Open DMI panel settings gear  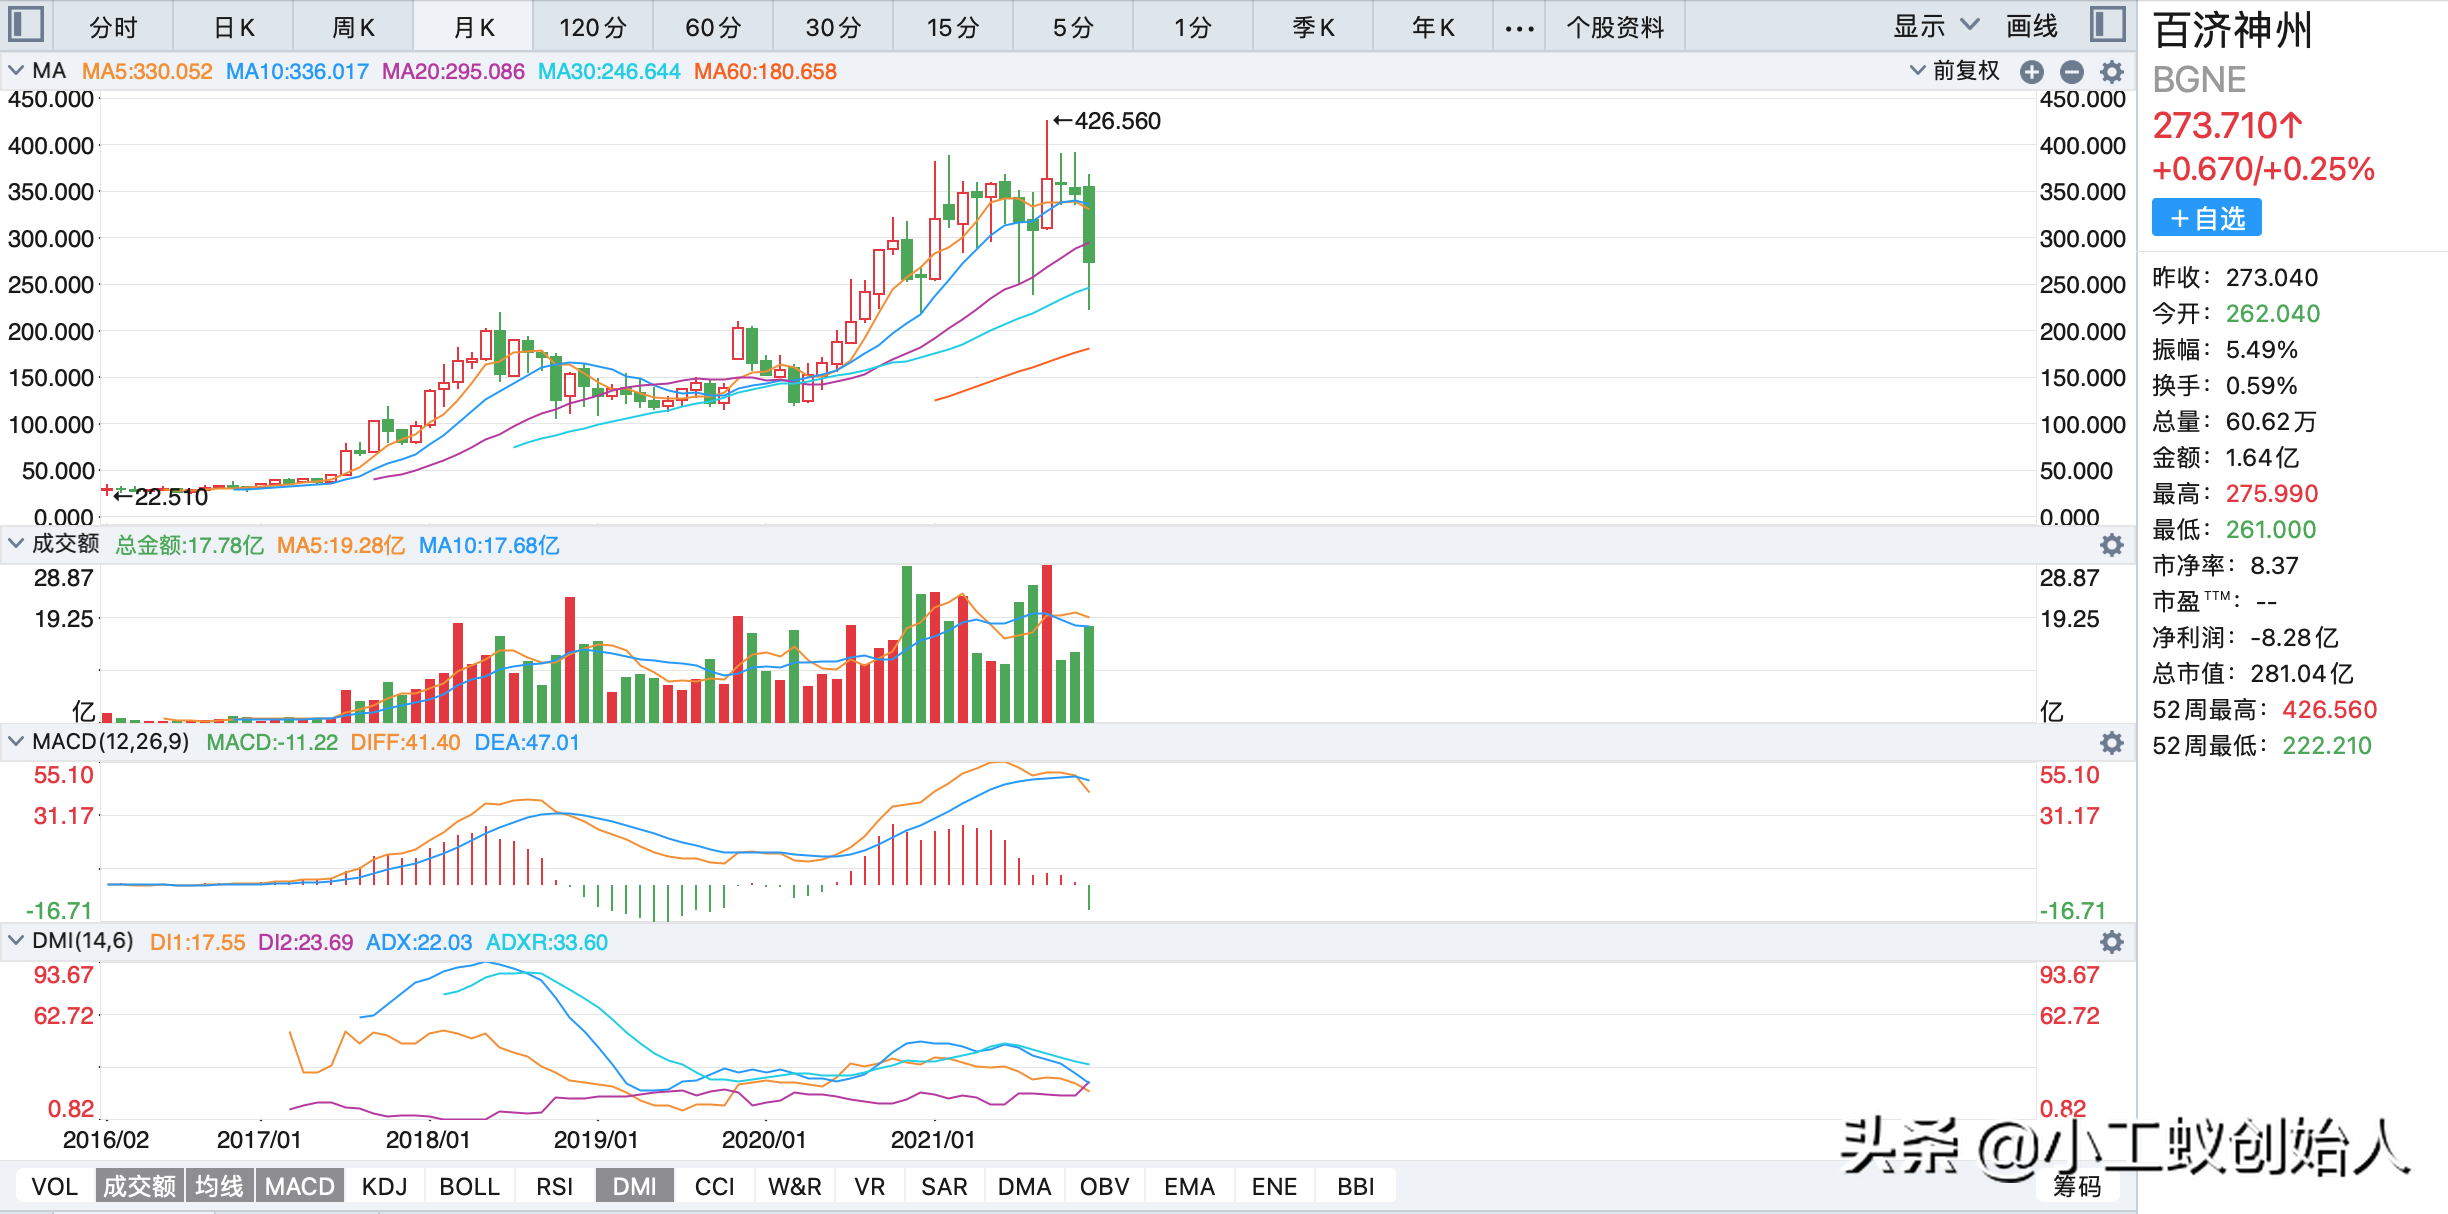(2112, 942)
